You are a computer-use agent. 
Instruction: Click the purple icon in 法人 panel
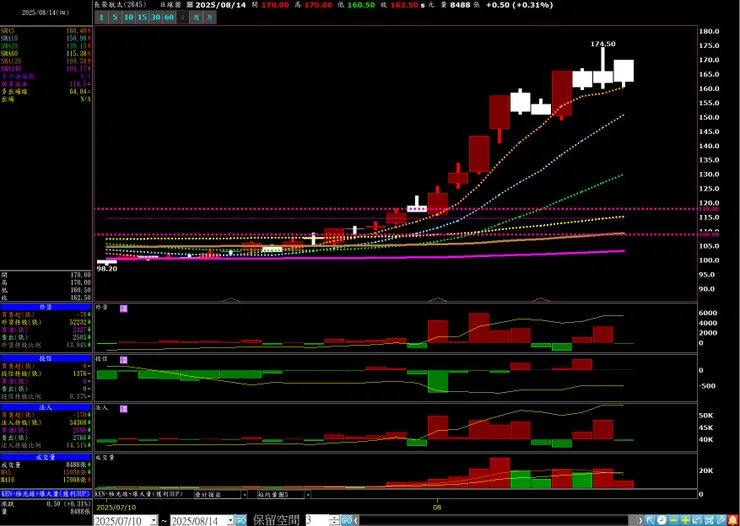[124, 409]
